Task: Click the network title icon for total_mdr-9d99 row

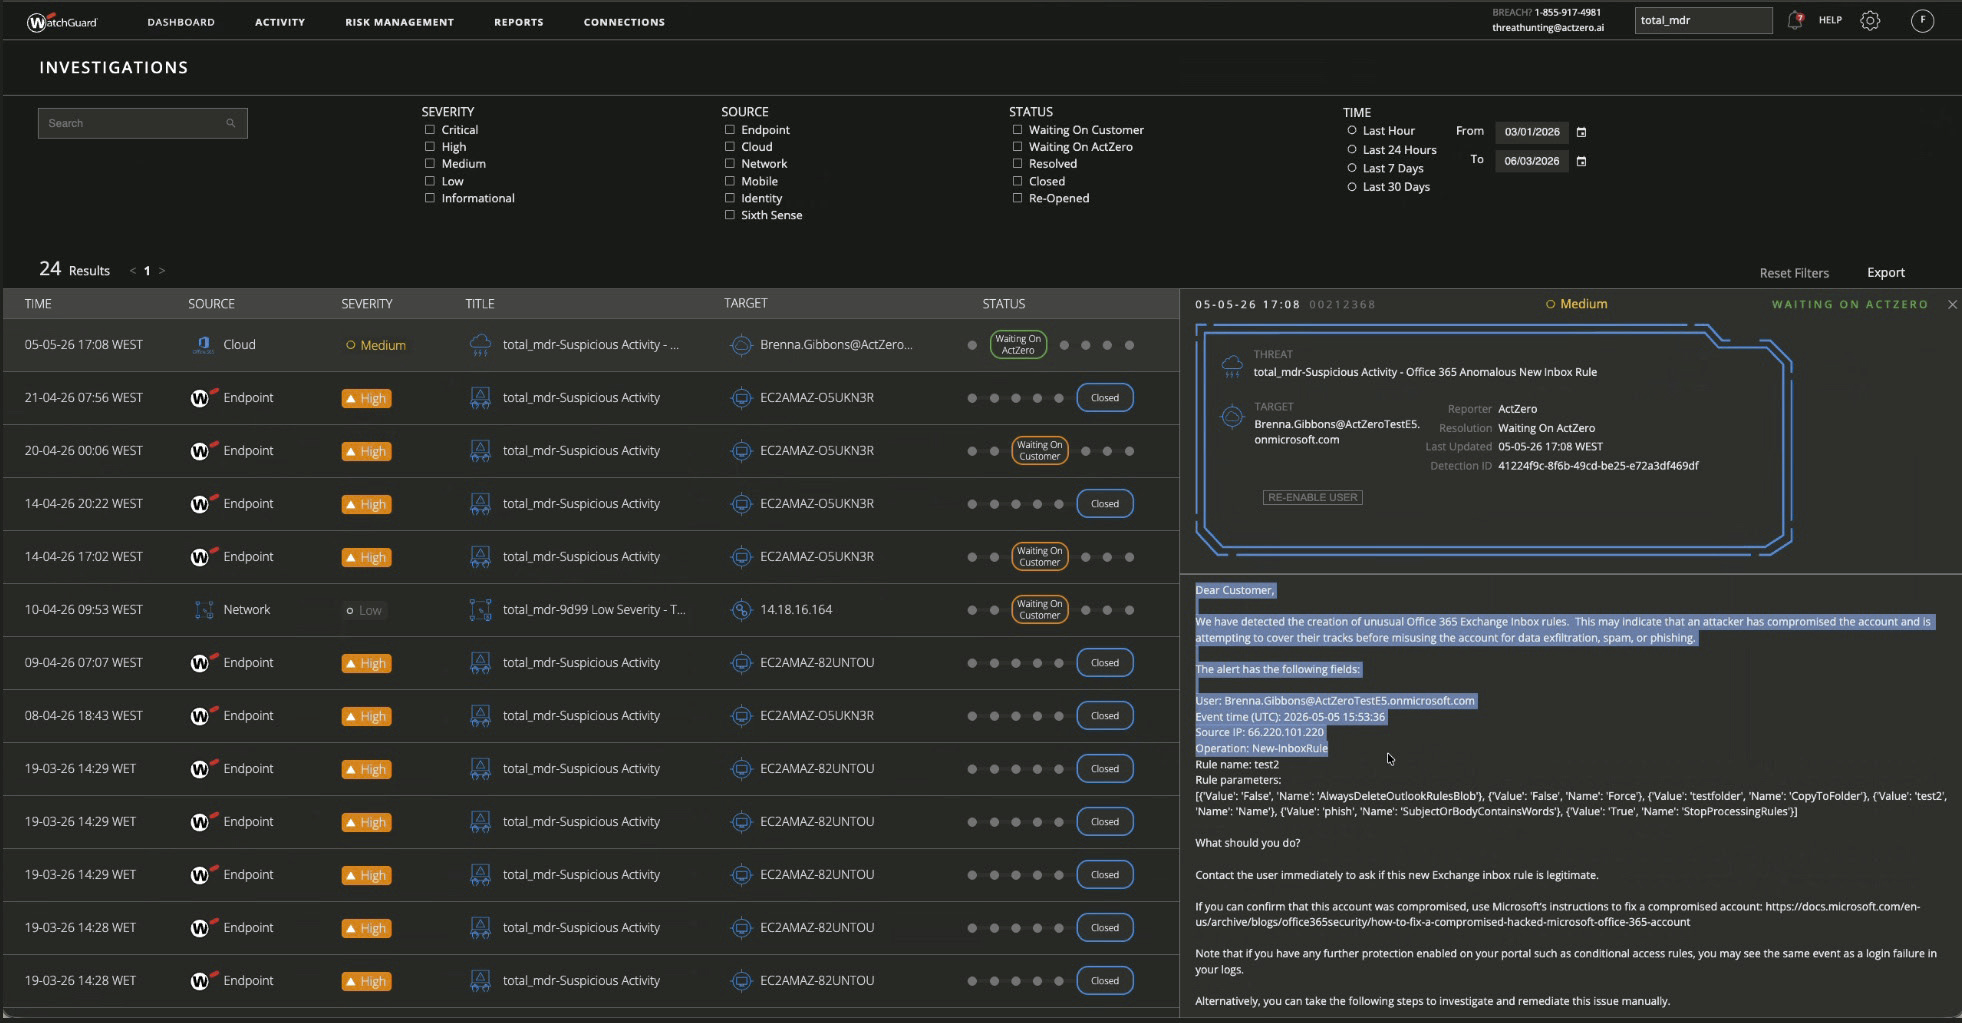Action: tap(480, 610)
